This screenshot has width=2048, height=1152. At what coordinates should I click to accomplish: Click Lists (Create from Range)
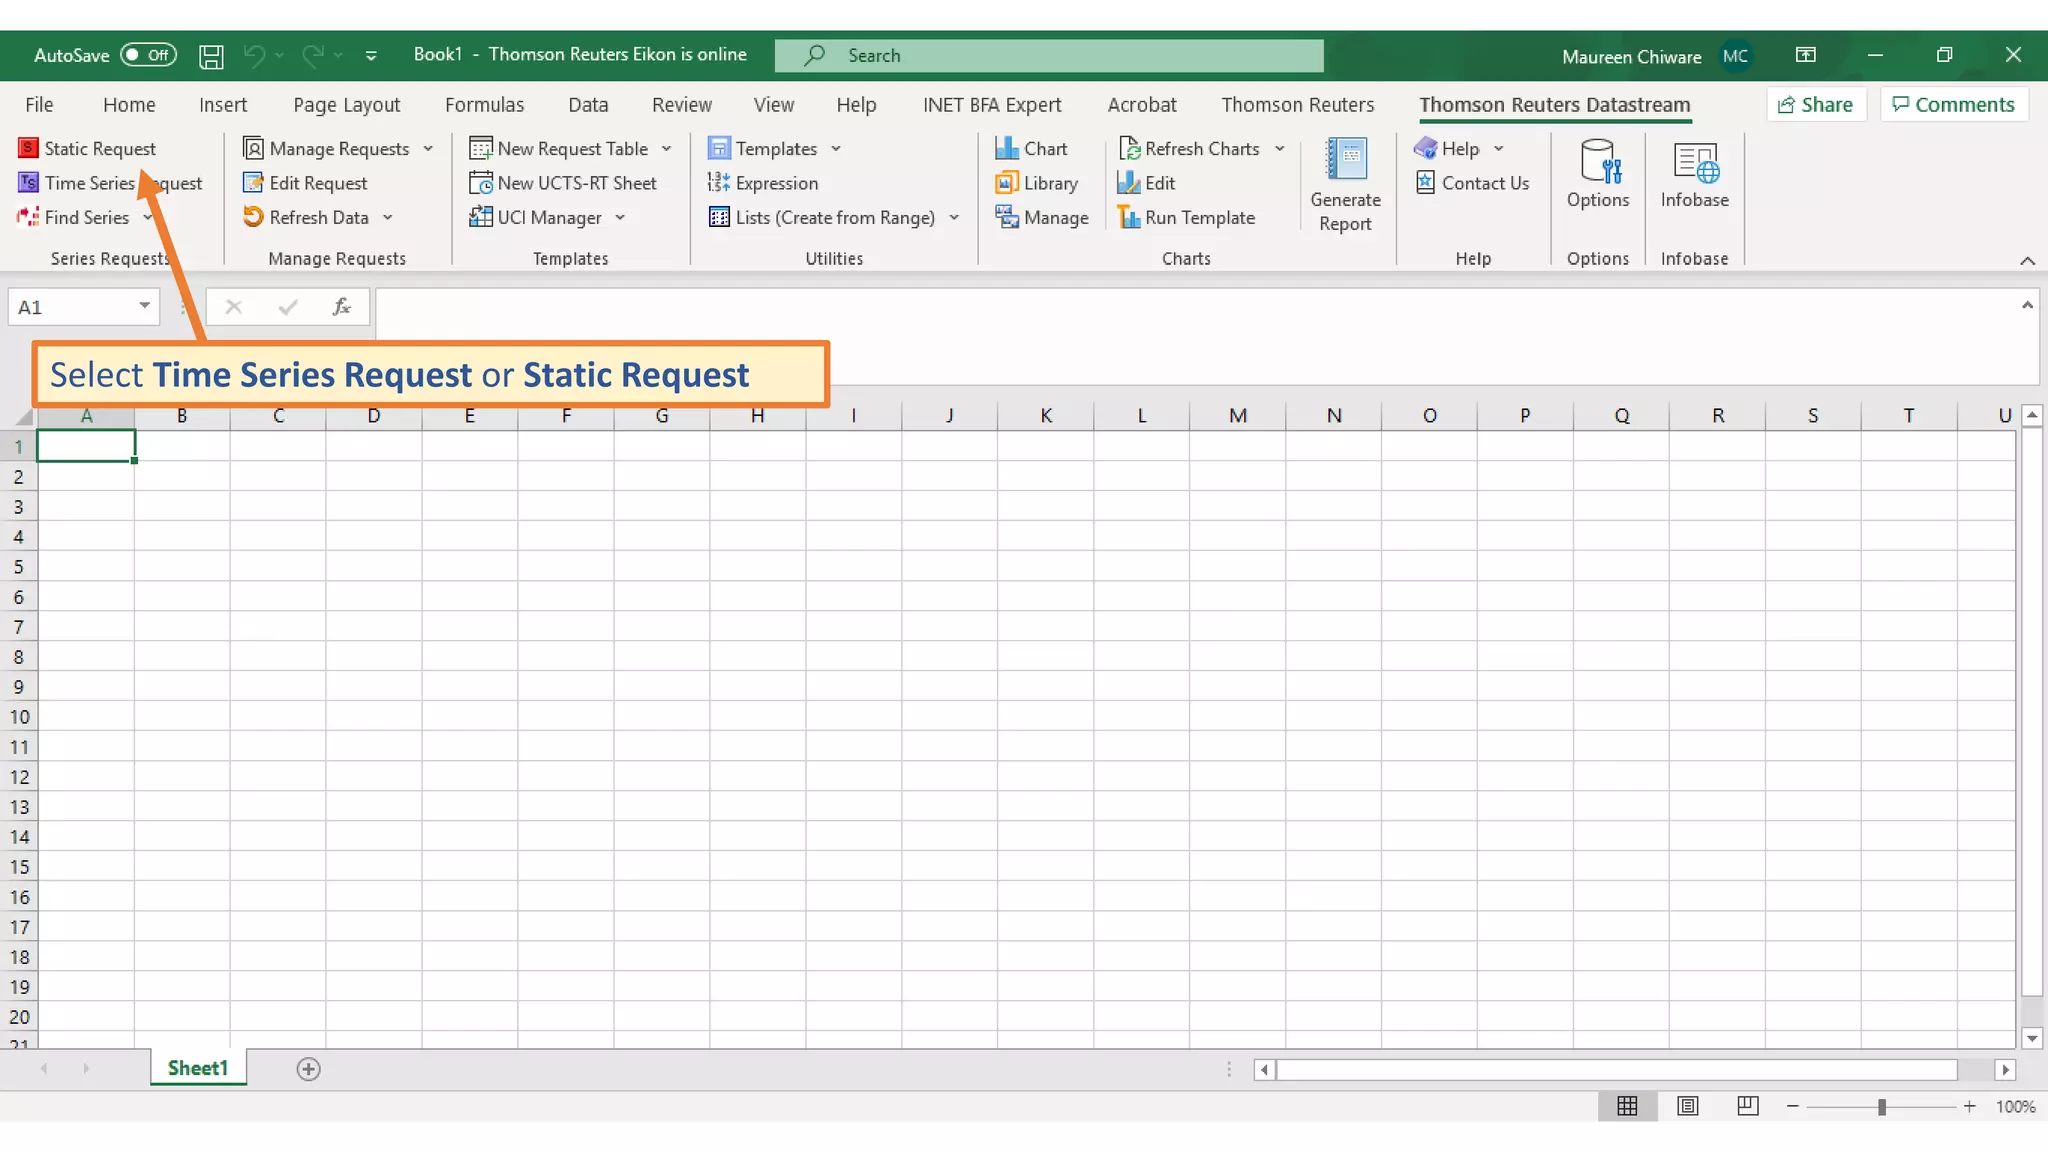[822, 217]
